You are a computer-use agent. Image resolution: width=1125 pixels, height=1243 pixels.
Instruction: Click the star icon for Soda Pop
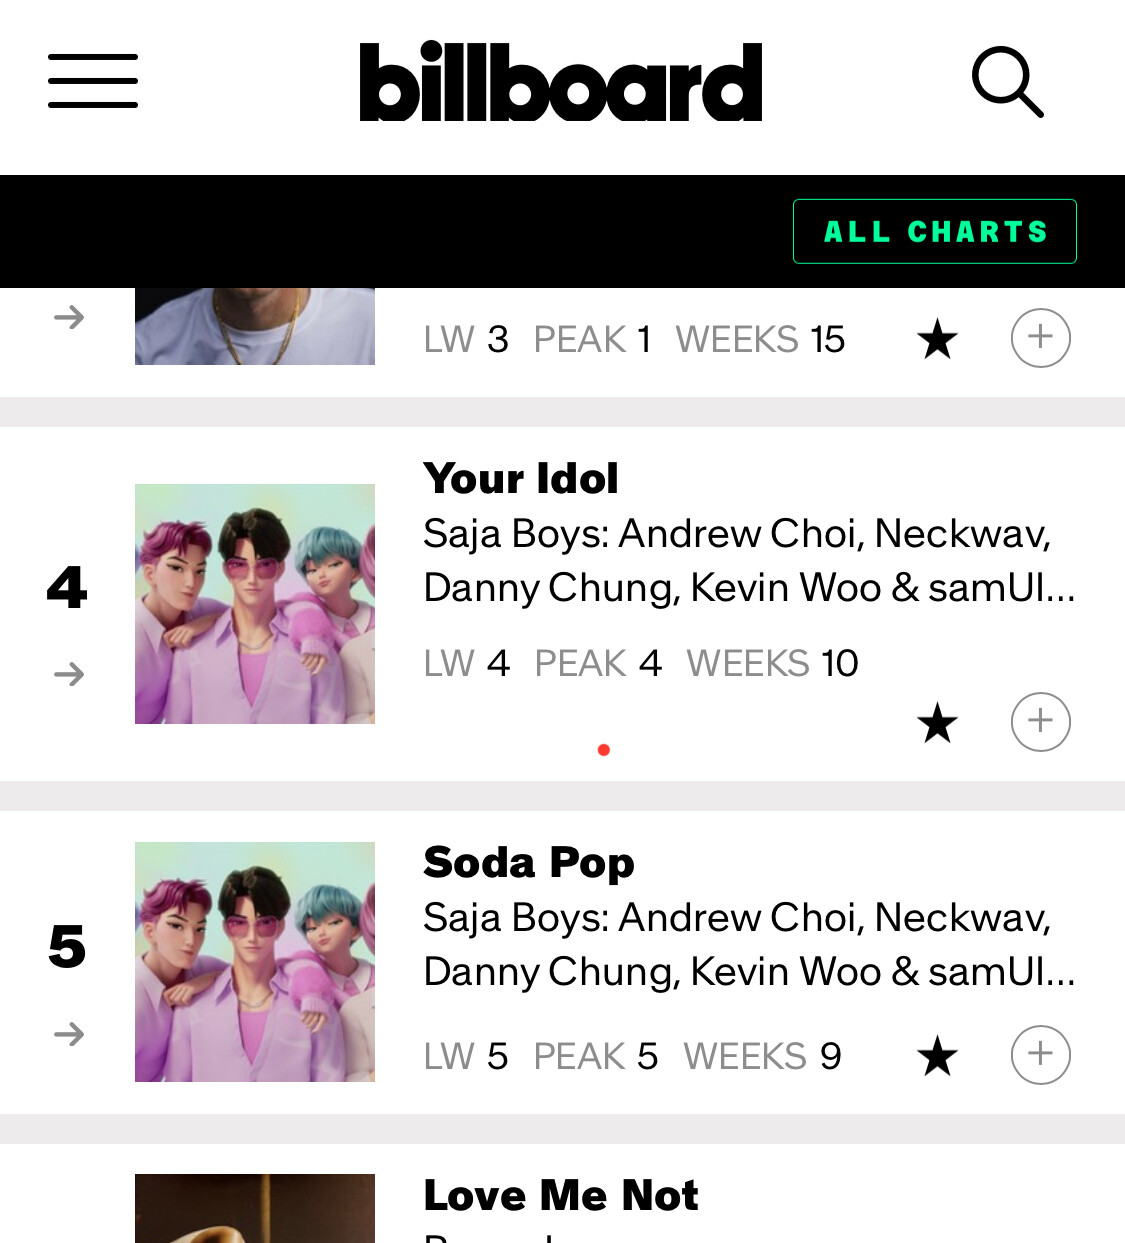[937, 1056]
